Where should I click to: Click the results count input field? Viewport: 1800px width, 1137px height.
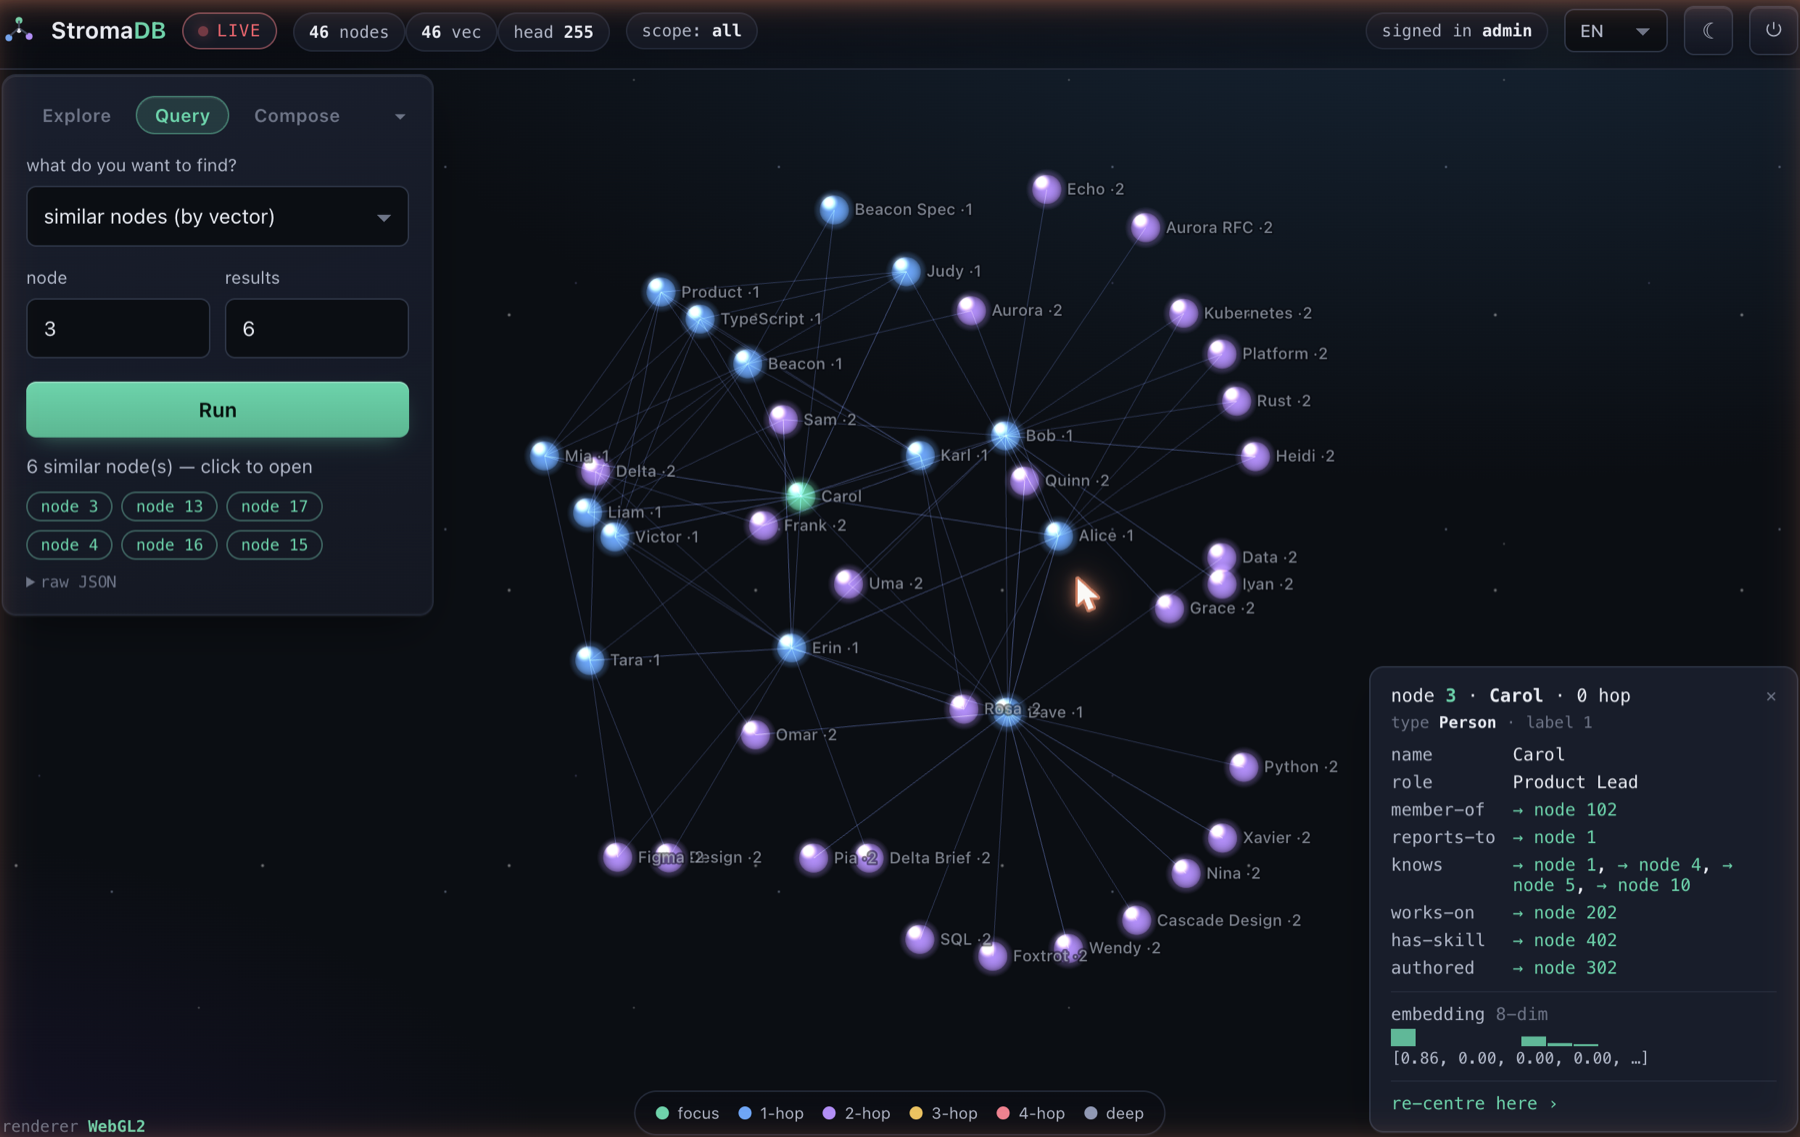coord(316,328)
